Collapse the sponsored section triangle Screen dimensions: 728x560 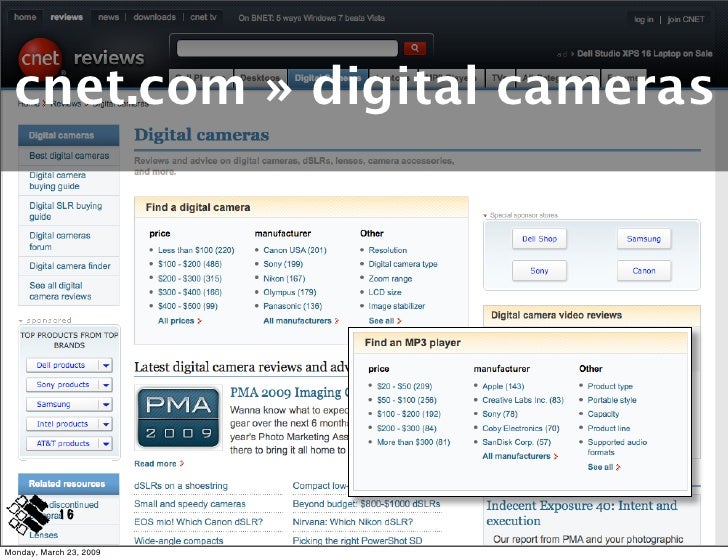pyautogui.click(x=21, y=321)
